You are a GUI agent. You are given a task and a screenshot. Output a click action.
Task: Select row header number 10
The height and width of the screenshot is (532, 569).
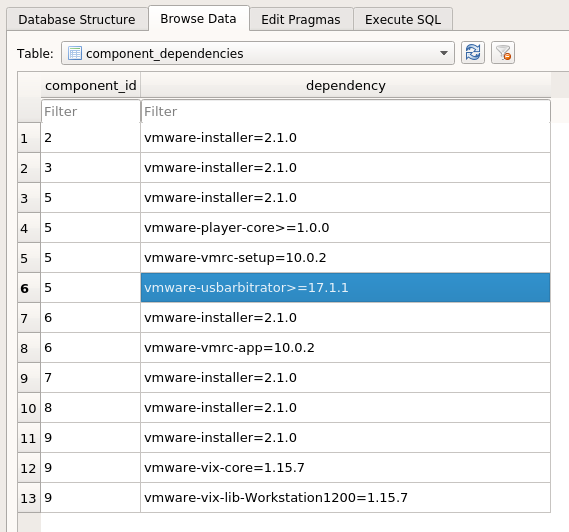[29, 408]
